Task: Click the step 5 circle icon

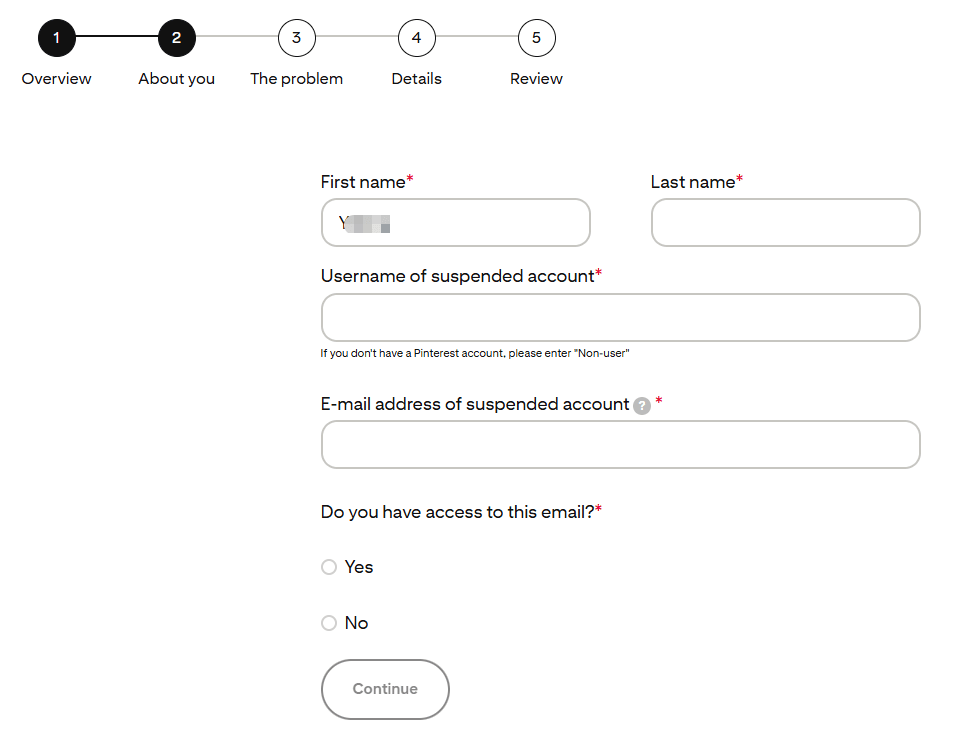Action: click(x=536, y=38)
